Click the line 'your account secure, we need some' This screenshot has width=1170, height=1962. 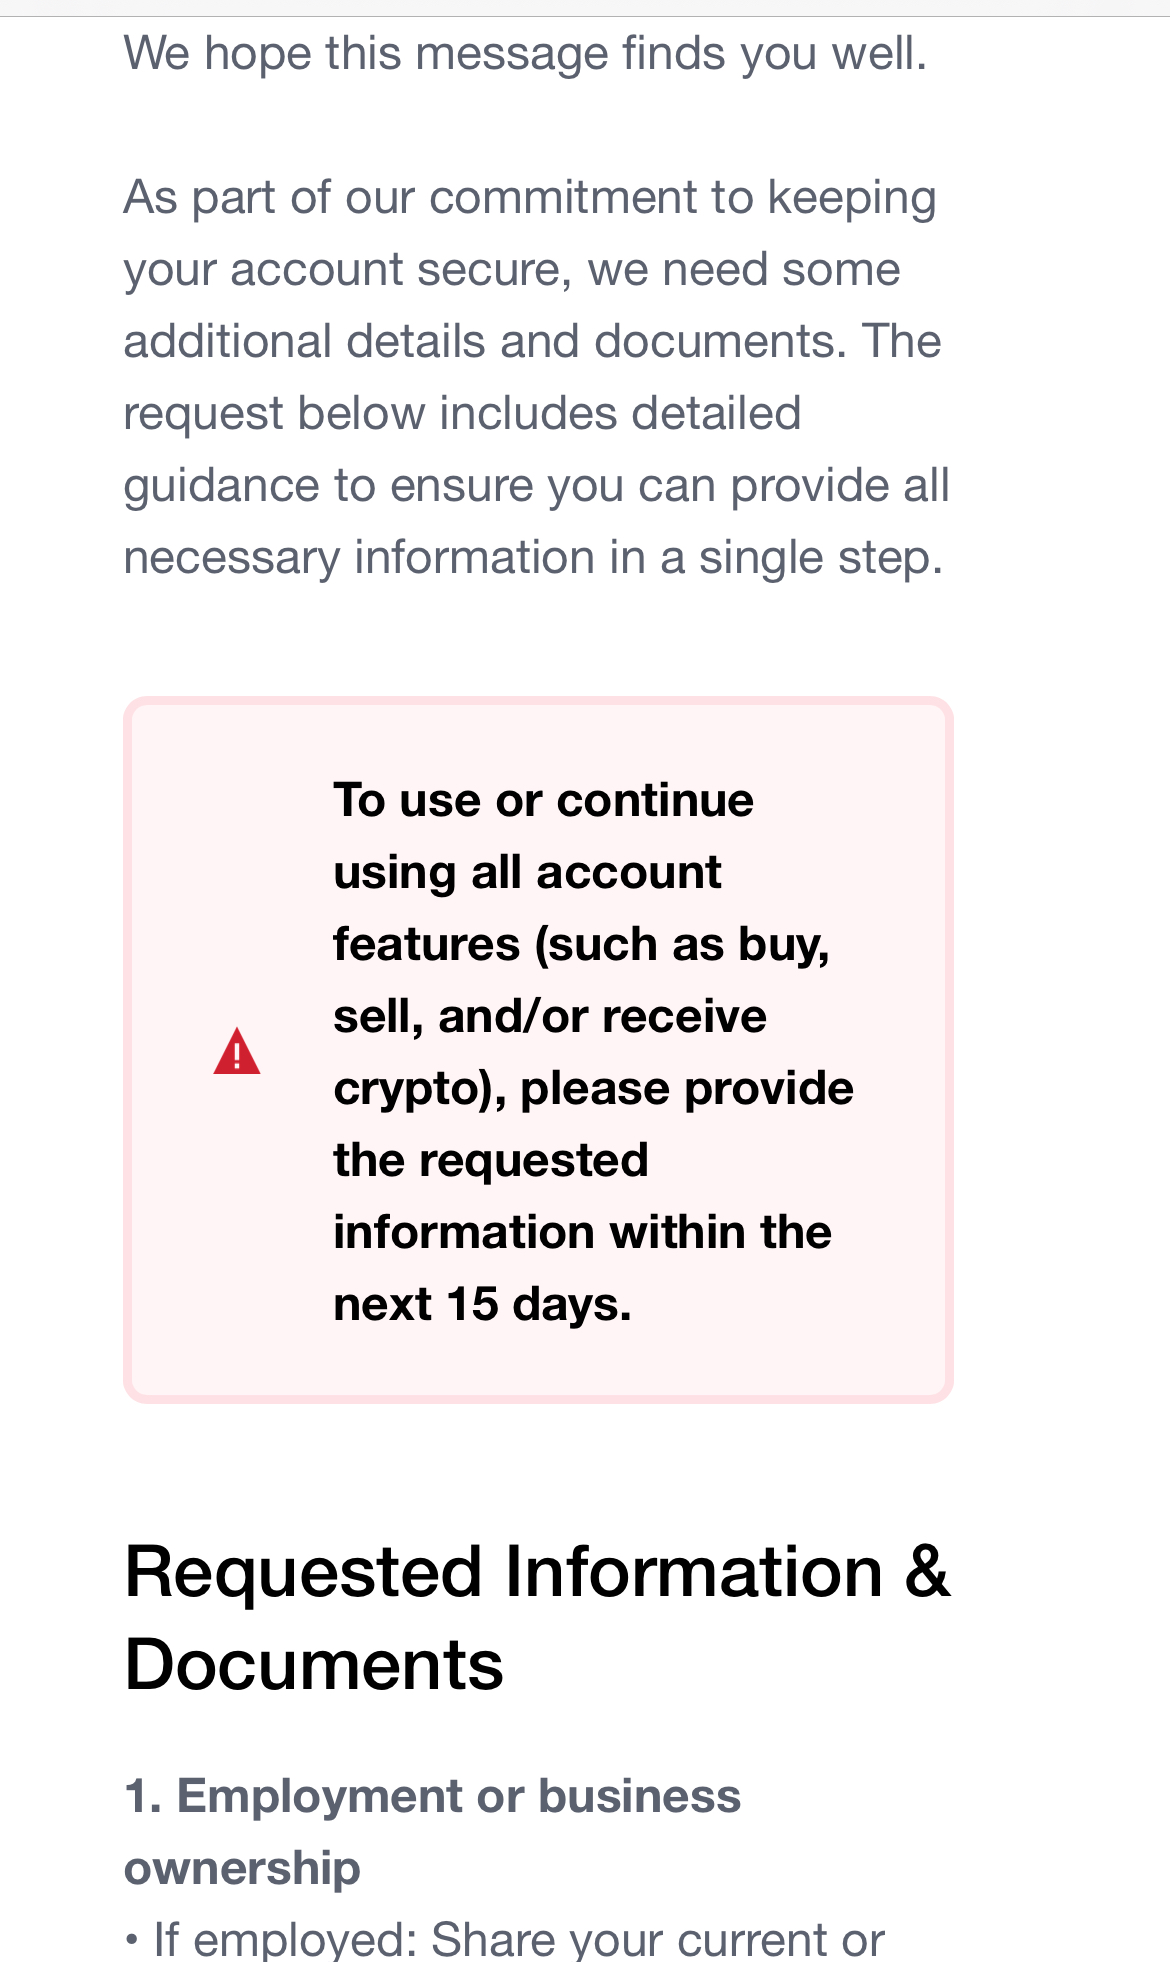click(512, 270)
